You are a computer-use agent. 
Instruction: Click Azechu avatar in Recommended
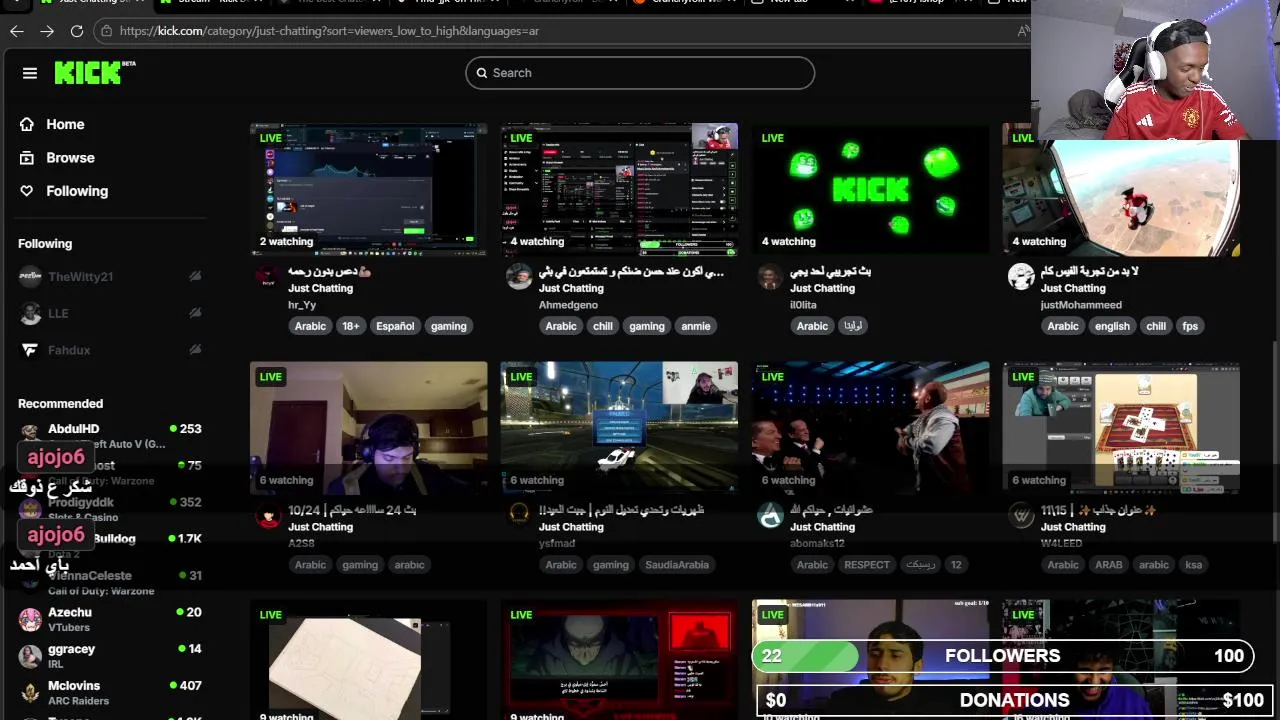30,619
